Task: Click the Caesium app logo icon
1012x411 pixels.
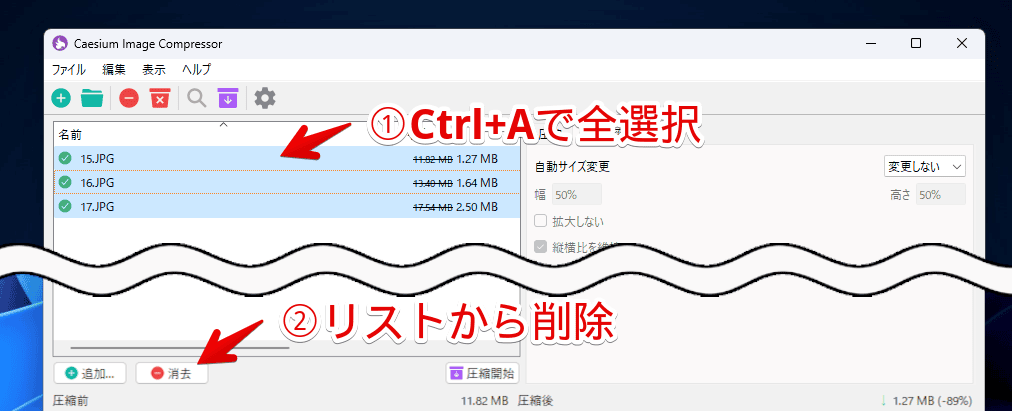Action: (x=61, y=43)
